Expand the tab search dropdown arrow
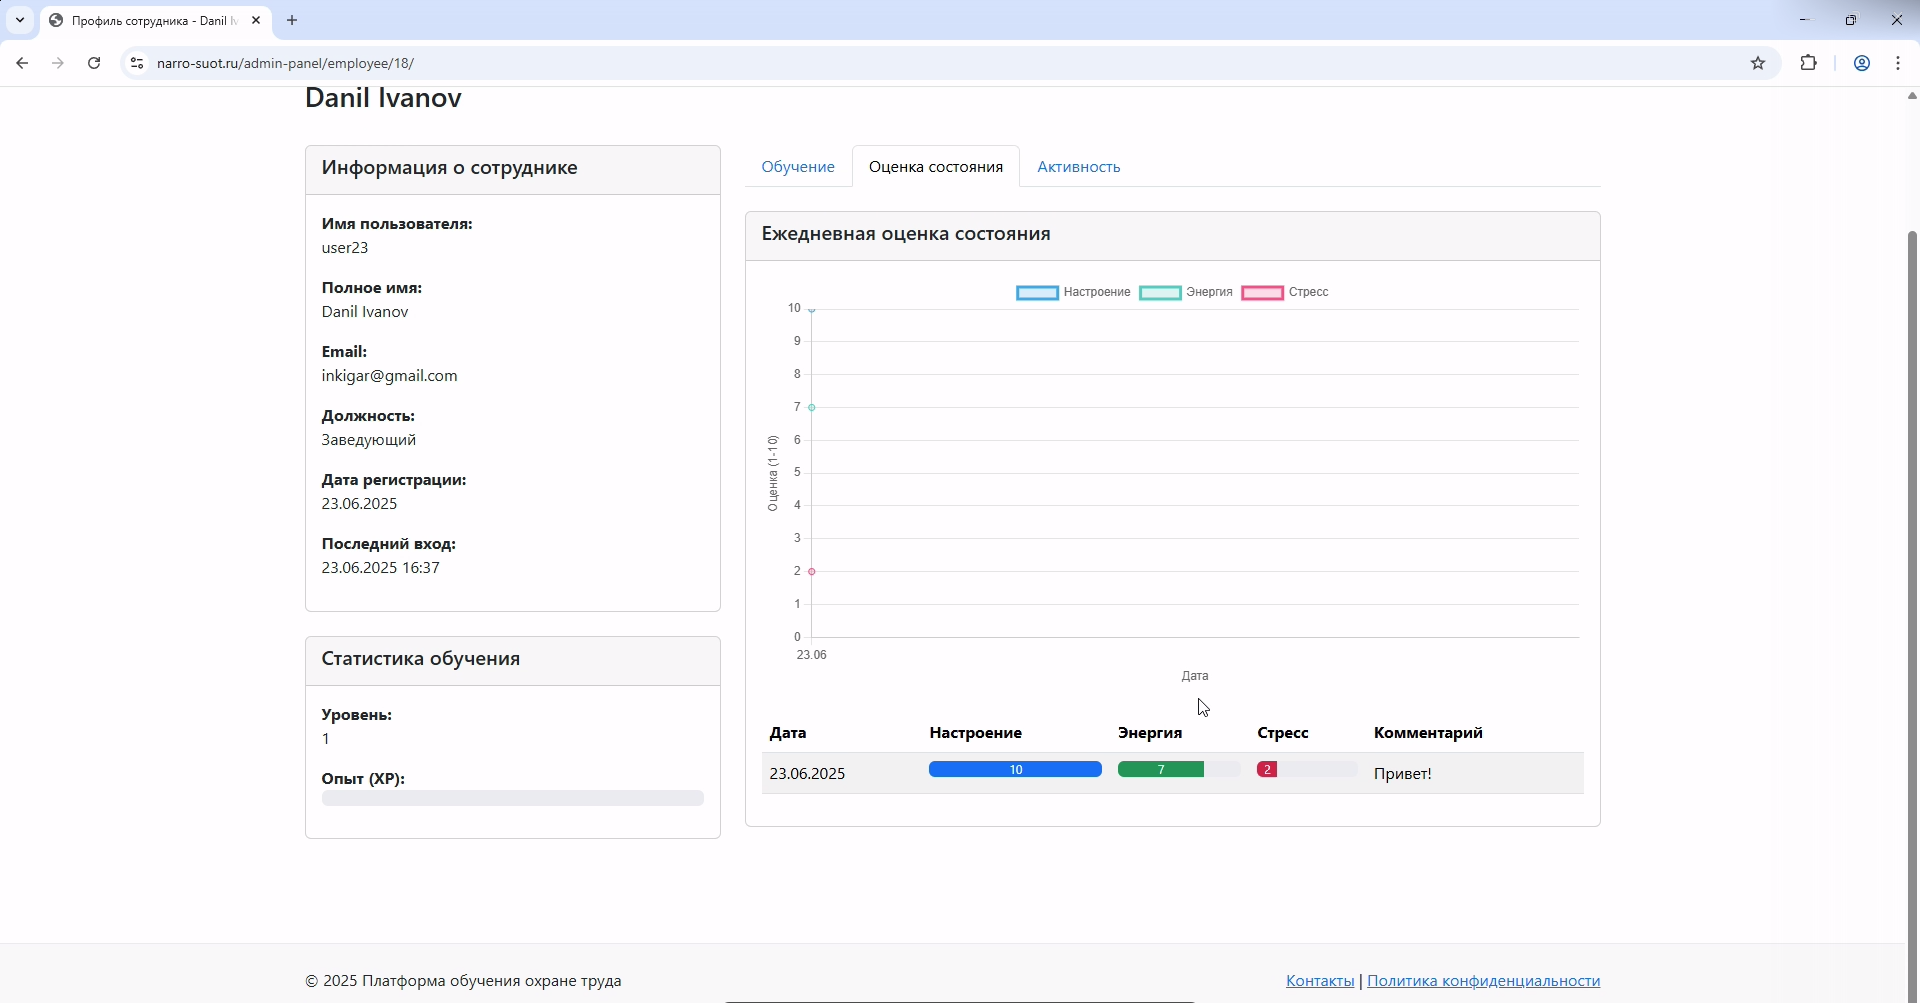1920x1003 pixels. 20,20
